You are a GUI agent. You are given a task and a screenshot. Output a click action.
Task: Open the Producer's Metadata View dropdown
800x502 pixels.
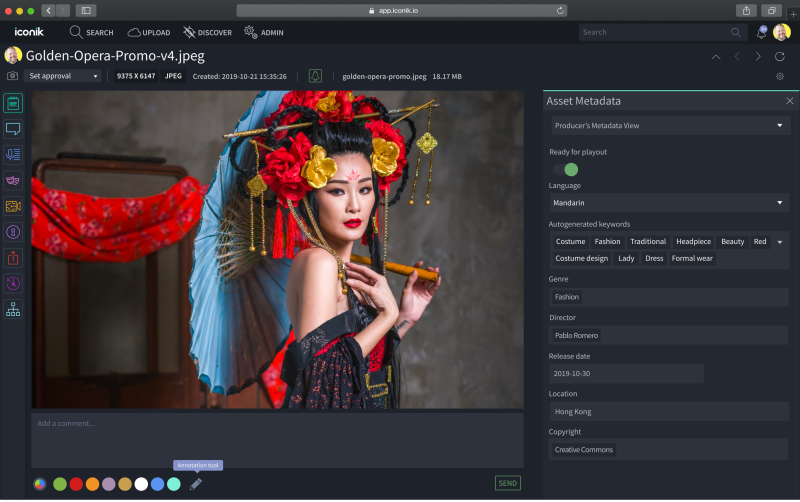tap(670, 126)
